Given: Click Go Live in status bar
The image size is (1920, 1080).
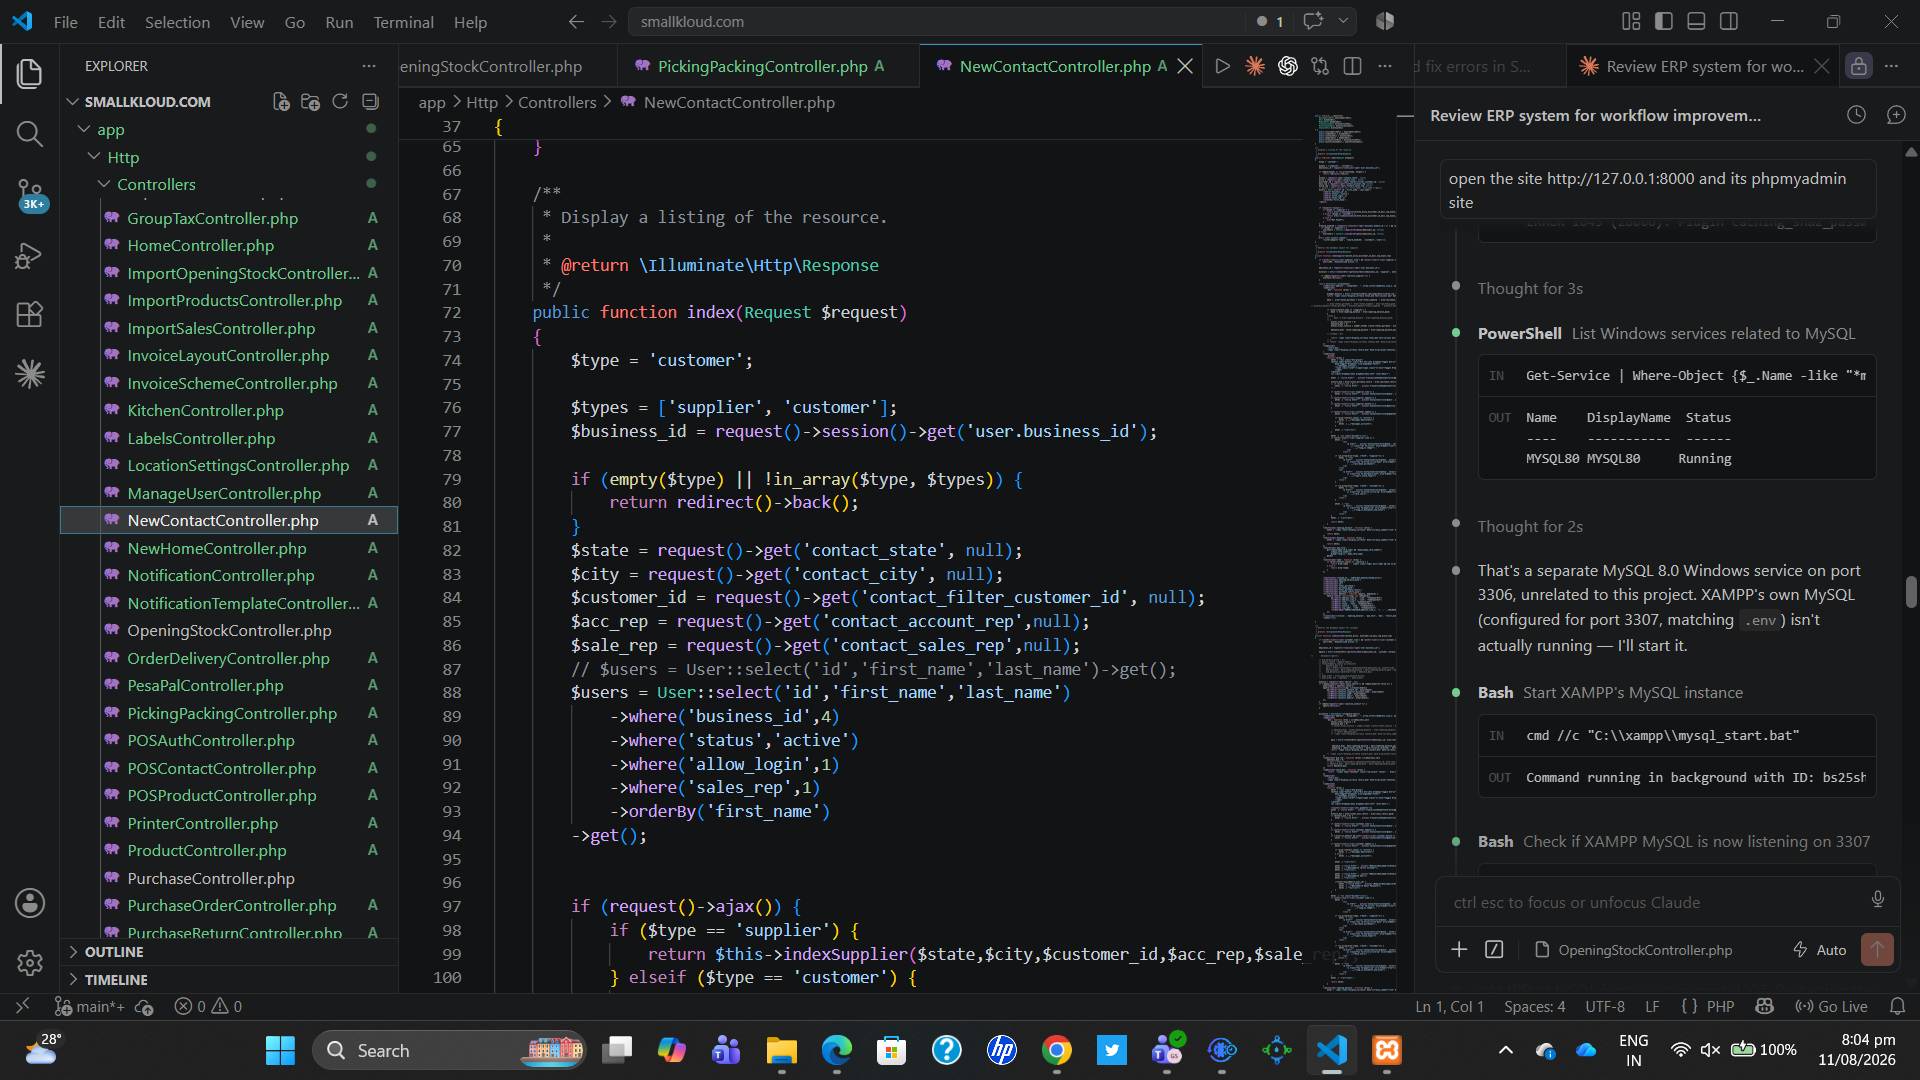Looking at the screenshot, I should coord(1831,1007).
